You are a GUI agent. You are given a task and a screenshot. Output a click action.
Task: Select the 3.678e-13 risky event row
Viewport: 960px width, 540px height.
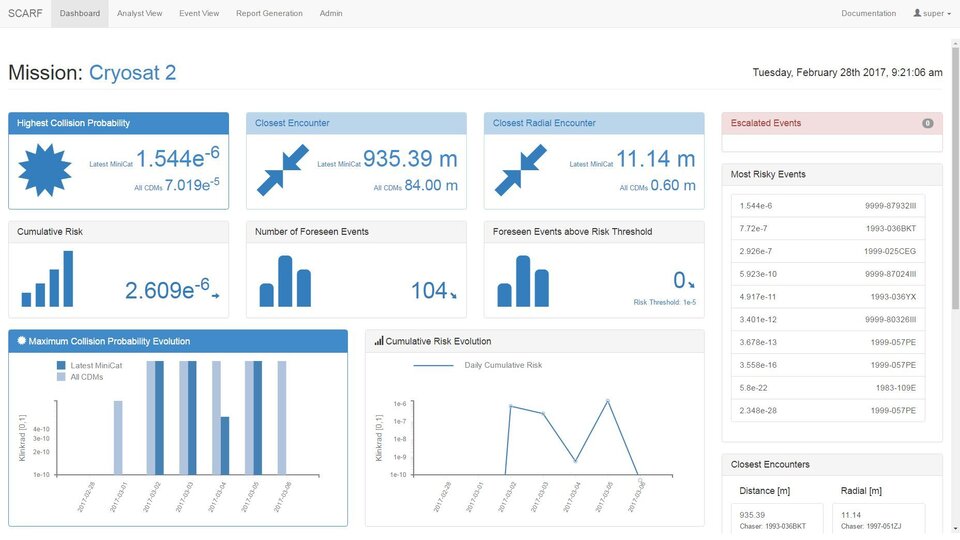coord(828,342)
